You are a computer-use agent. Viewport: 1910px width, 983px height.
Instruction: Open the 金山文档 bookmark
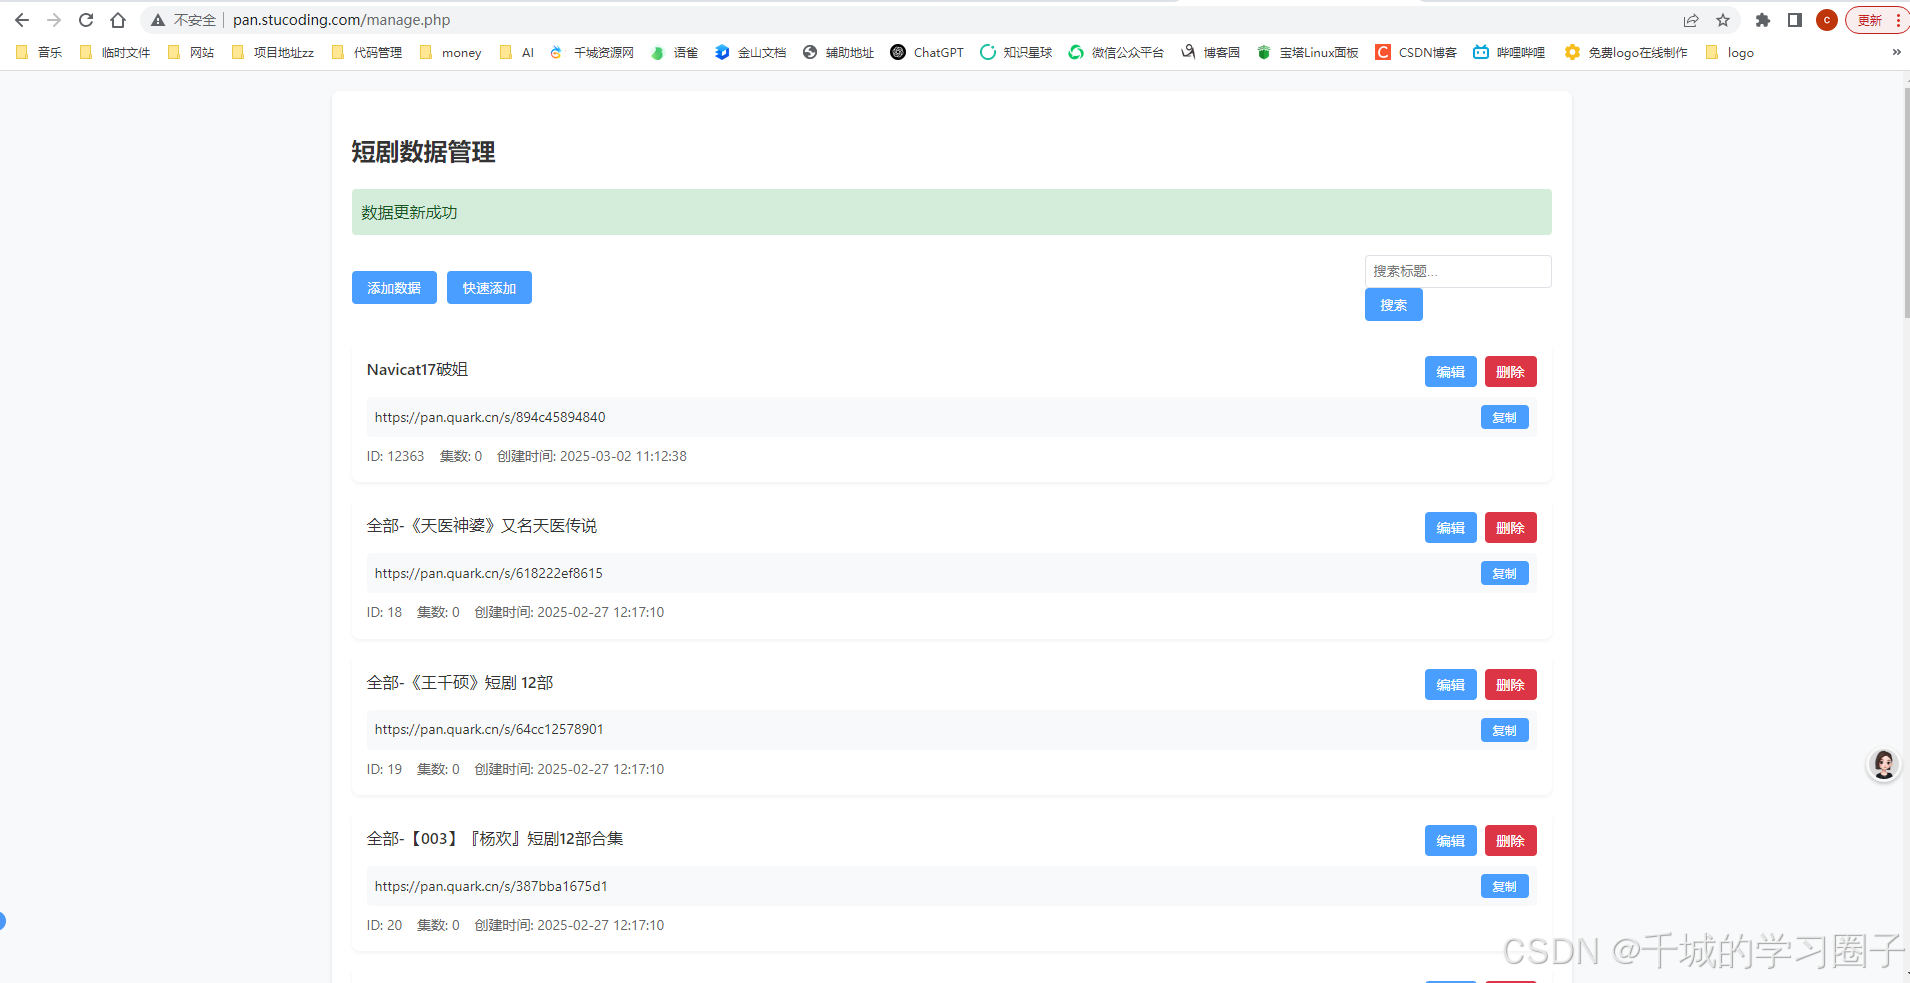750,52
